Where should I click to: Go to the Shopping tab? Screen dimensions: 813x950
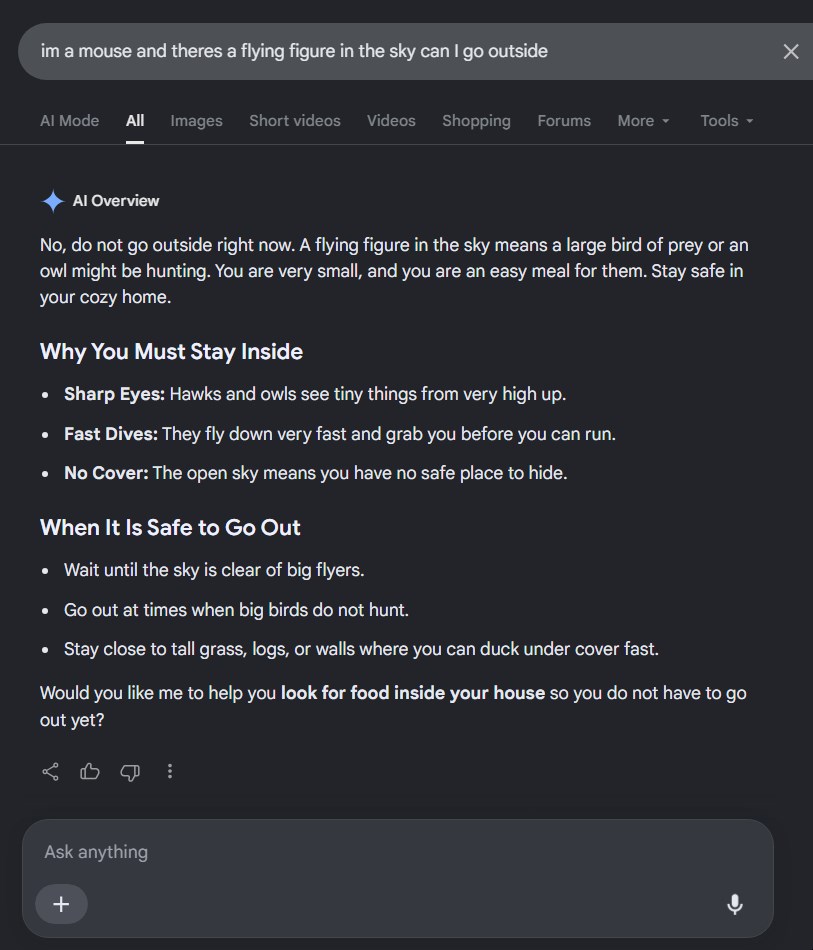(476, 121)
